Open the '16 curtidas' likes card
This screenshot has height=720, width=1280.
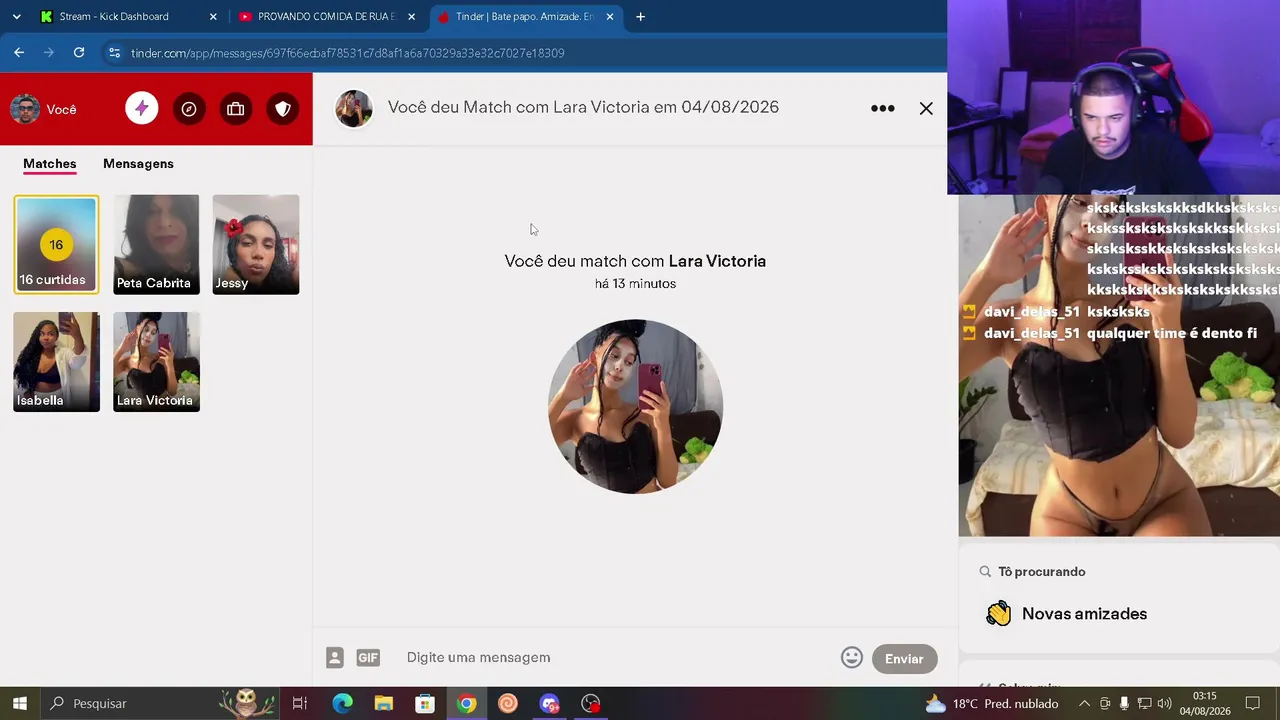coord(56,244)
